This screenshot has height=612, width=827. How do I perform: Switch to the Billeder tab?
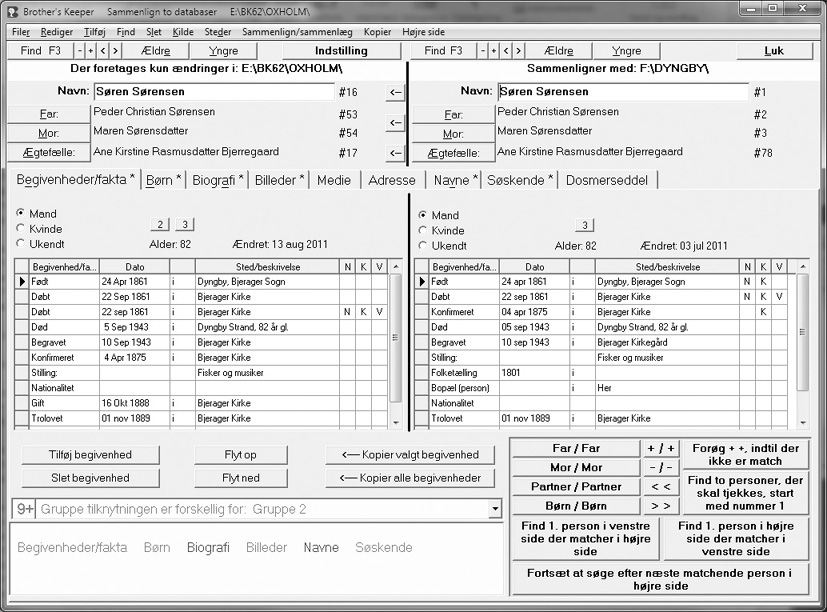pos(279,180)
